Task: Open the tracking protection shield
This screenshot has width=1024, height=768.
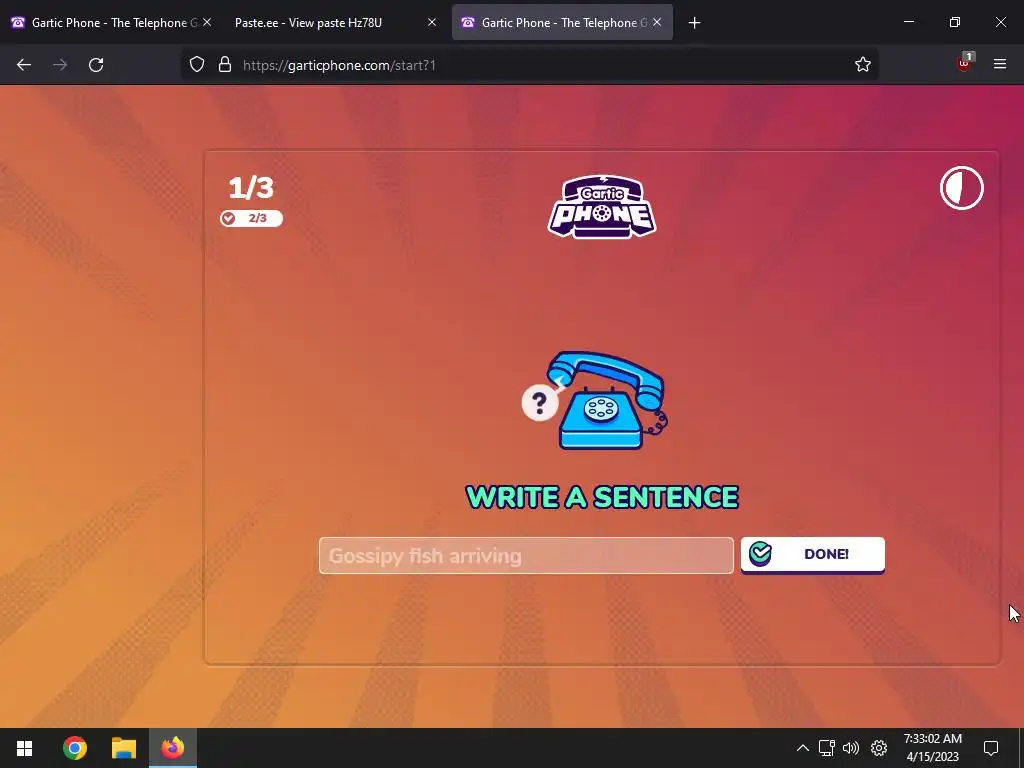Action: pyautogui.click(x=197, y=64)
